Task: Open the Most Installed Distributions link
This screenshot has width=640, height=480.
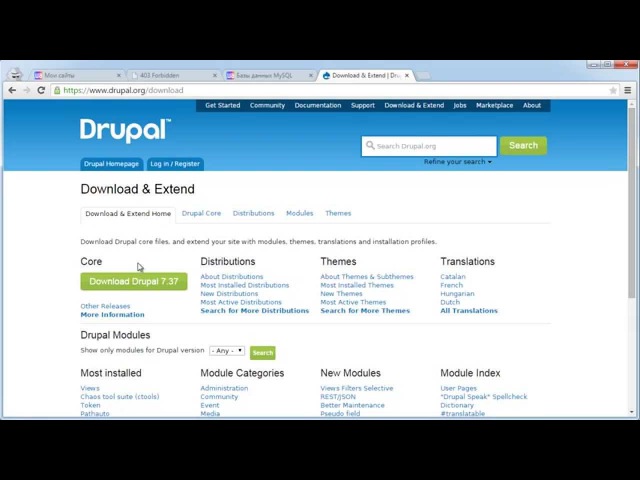Action: pos(244,285)
